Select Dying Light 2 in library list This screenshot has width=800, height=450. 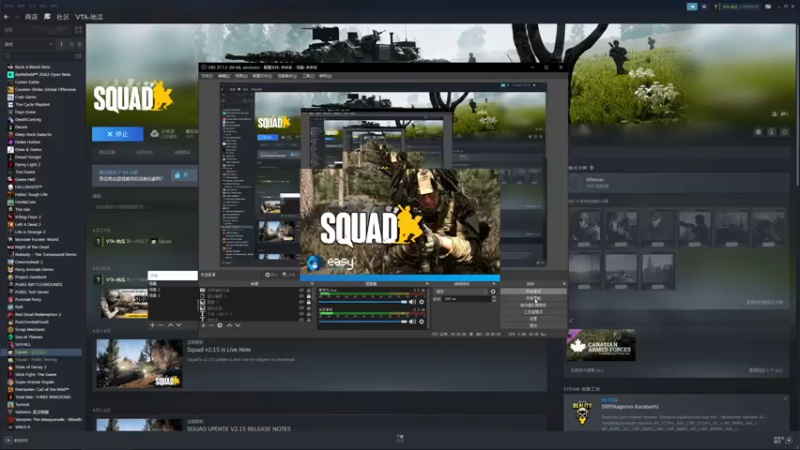(28, 164)
